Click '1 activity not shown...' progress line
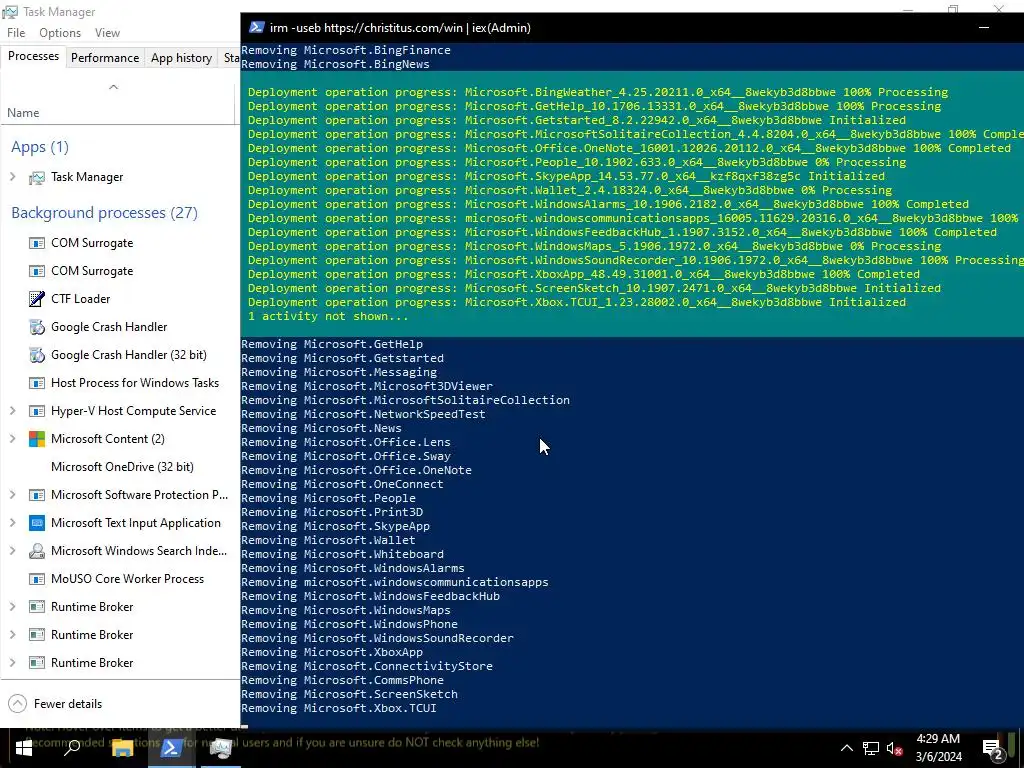The image size is (1024, 768). 328,316
